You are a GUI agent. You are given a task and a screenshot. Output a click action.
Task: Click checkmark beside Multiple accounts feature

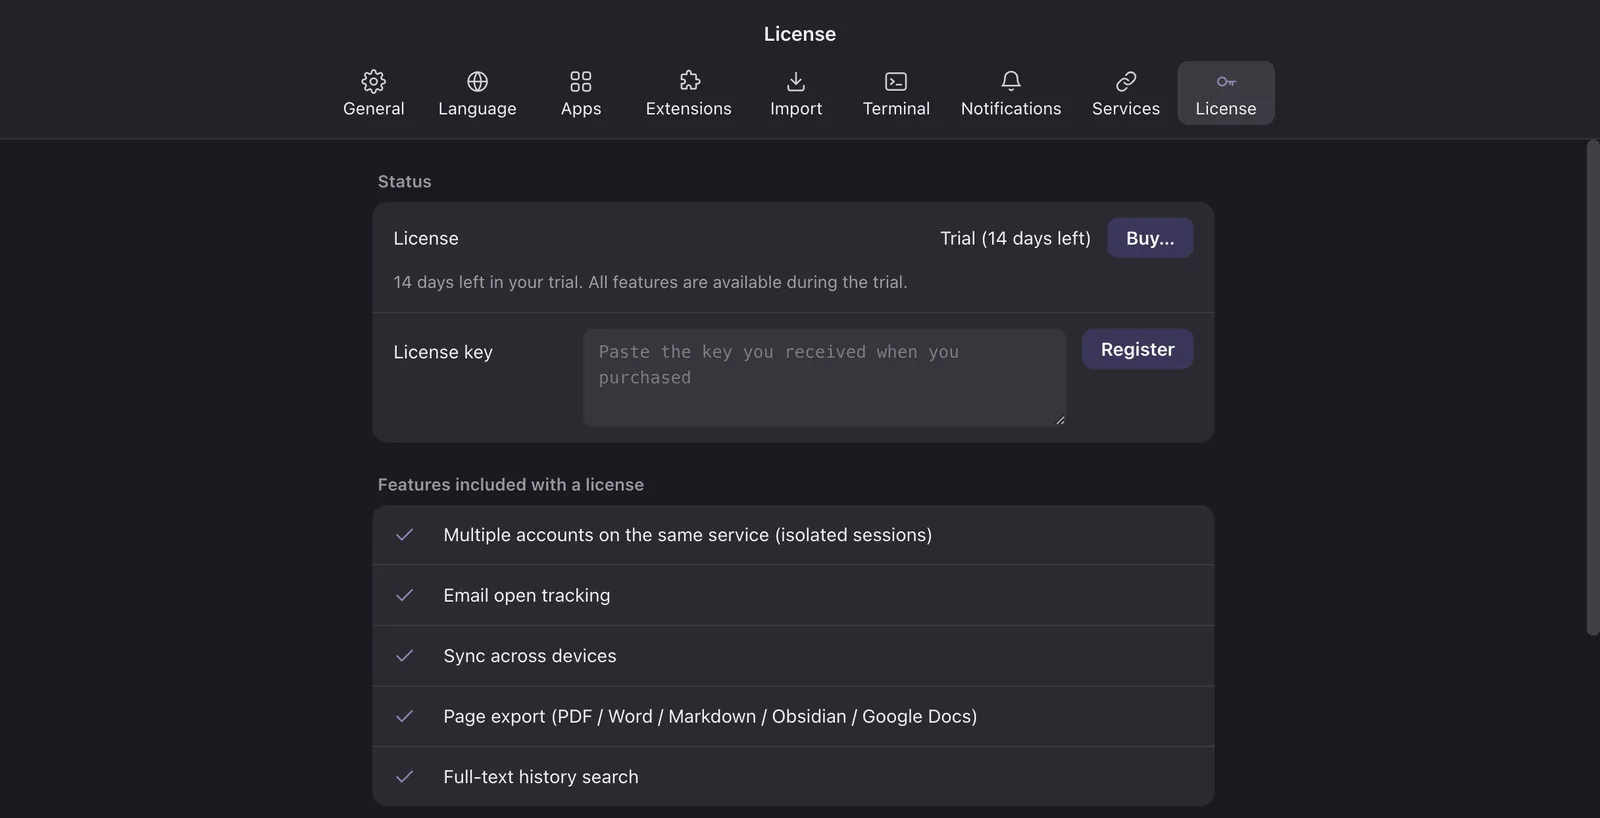tap(404, 535)
